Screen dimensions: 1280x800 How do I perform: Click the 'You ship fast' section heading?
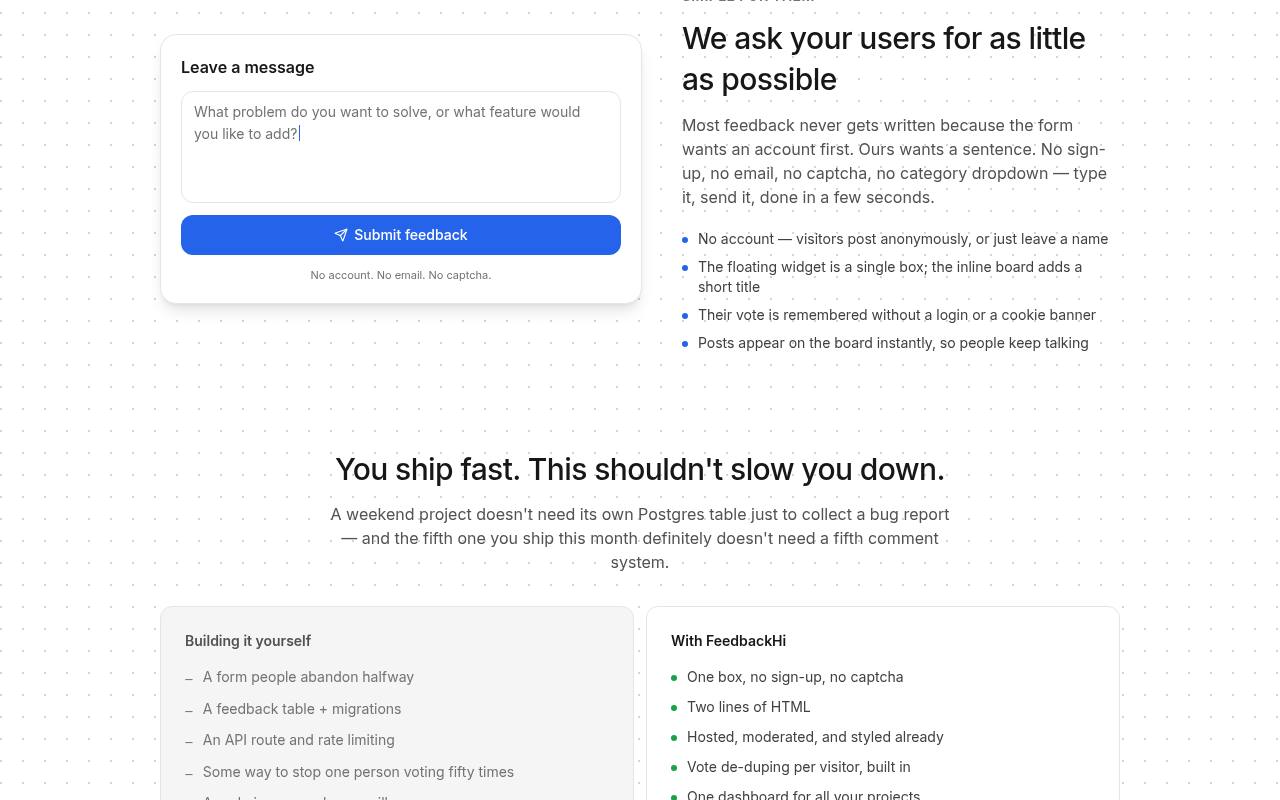[x=640, y=469]
